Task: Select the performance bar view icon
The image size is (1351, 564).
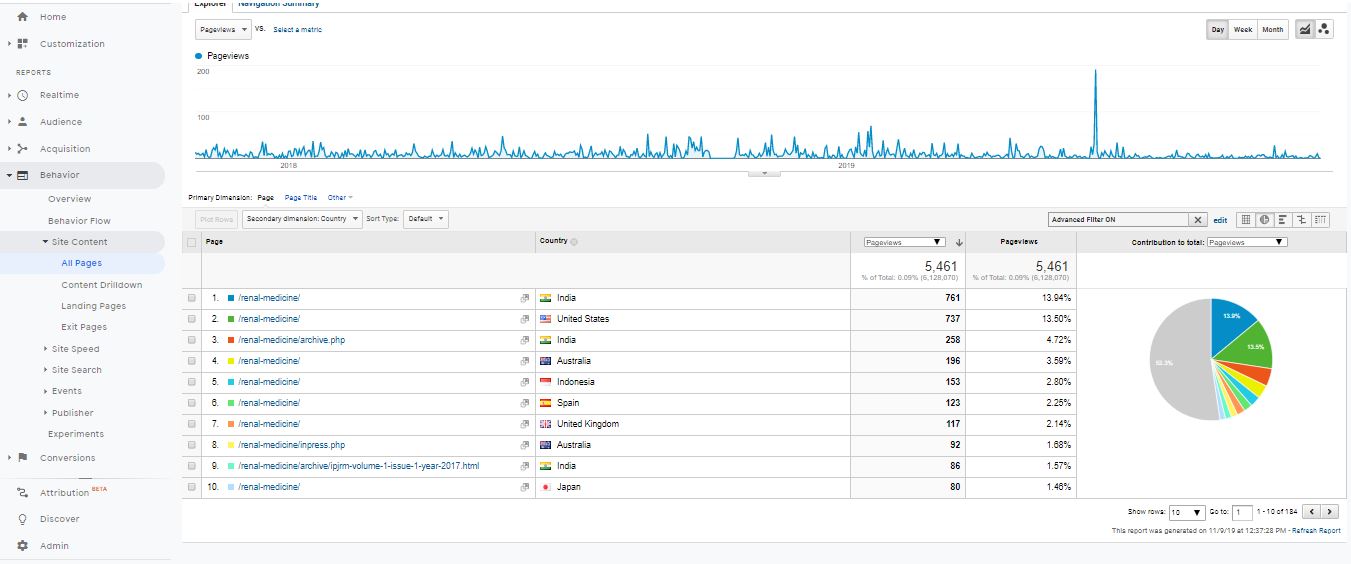Action: tap(1283, 220)
